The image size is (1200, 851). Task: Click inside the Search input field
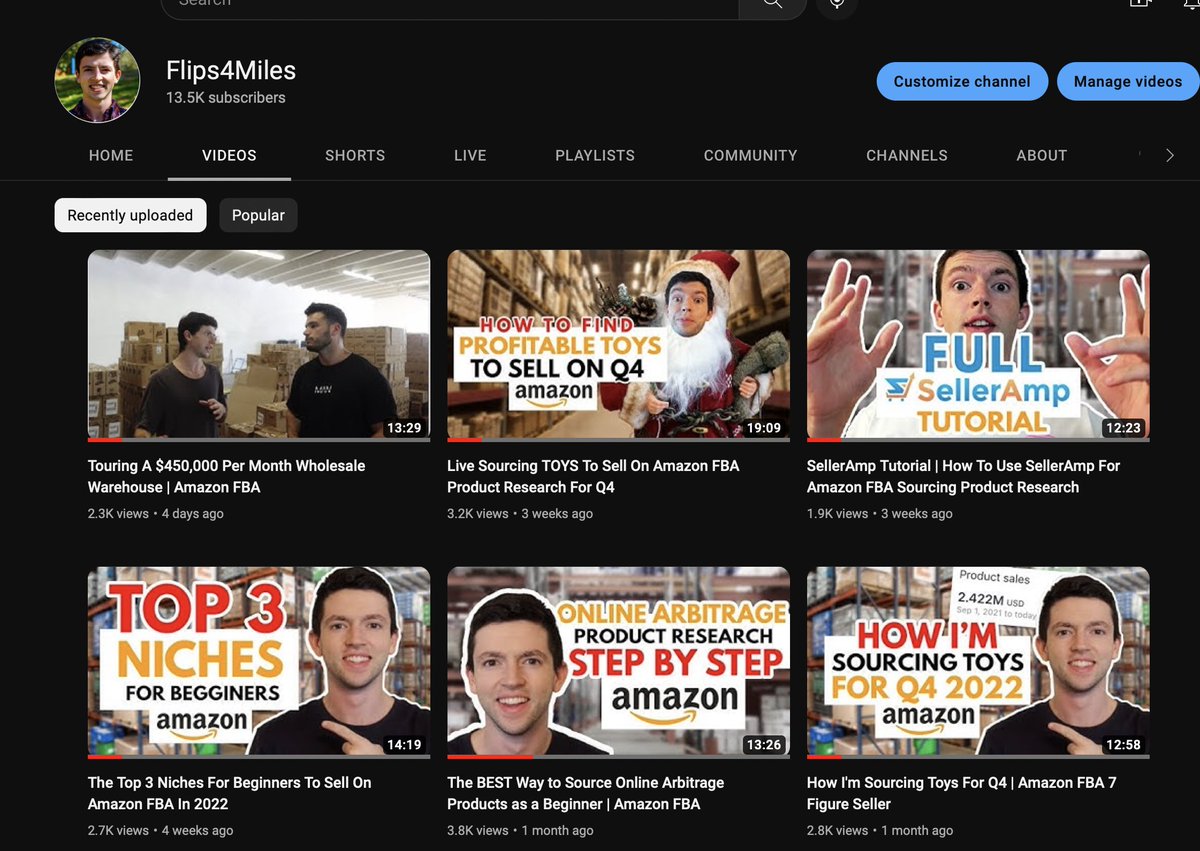450,5
